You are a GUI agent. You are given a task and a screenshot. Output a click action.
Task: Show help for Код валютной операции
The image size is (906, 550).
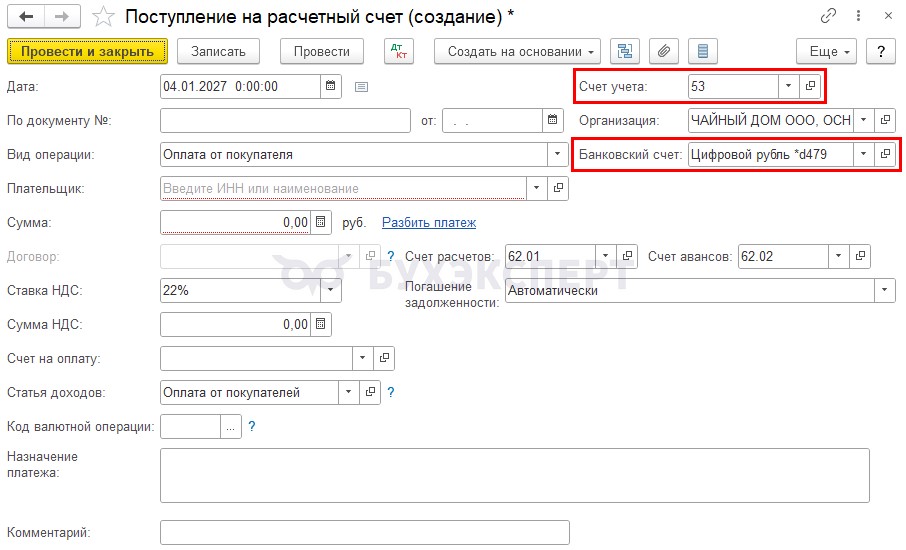[x=251, y=426]
